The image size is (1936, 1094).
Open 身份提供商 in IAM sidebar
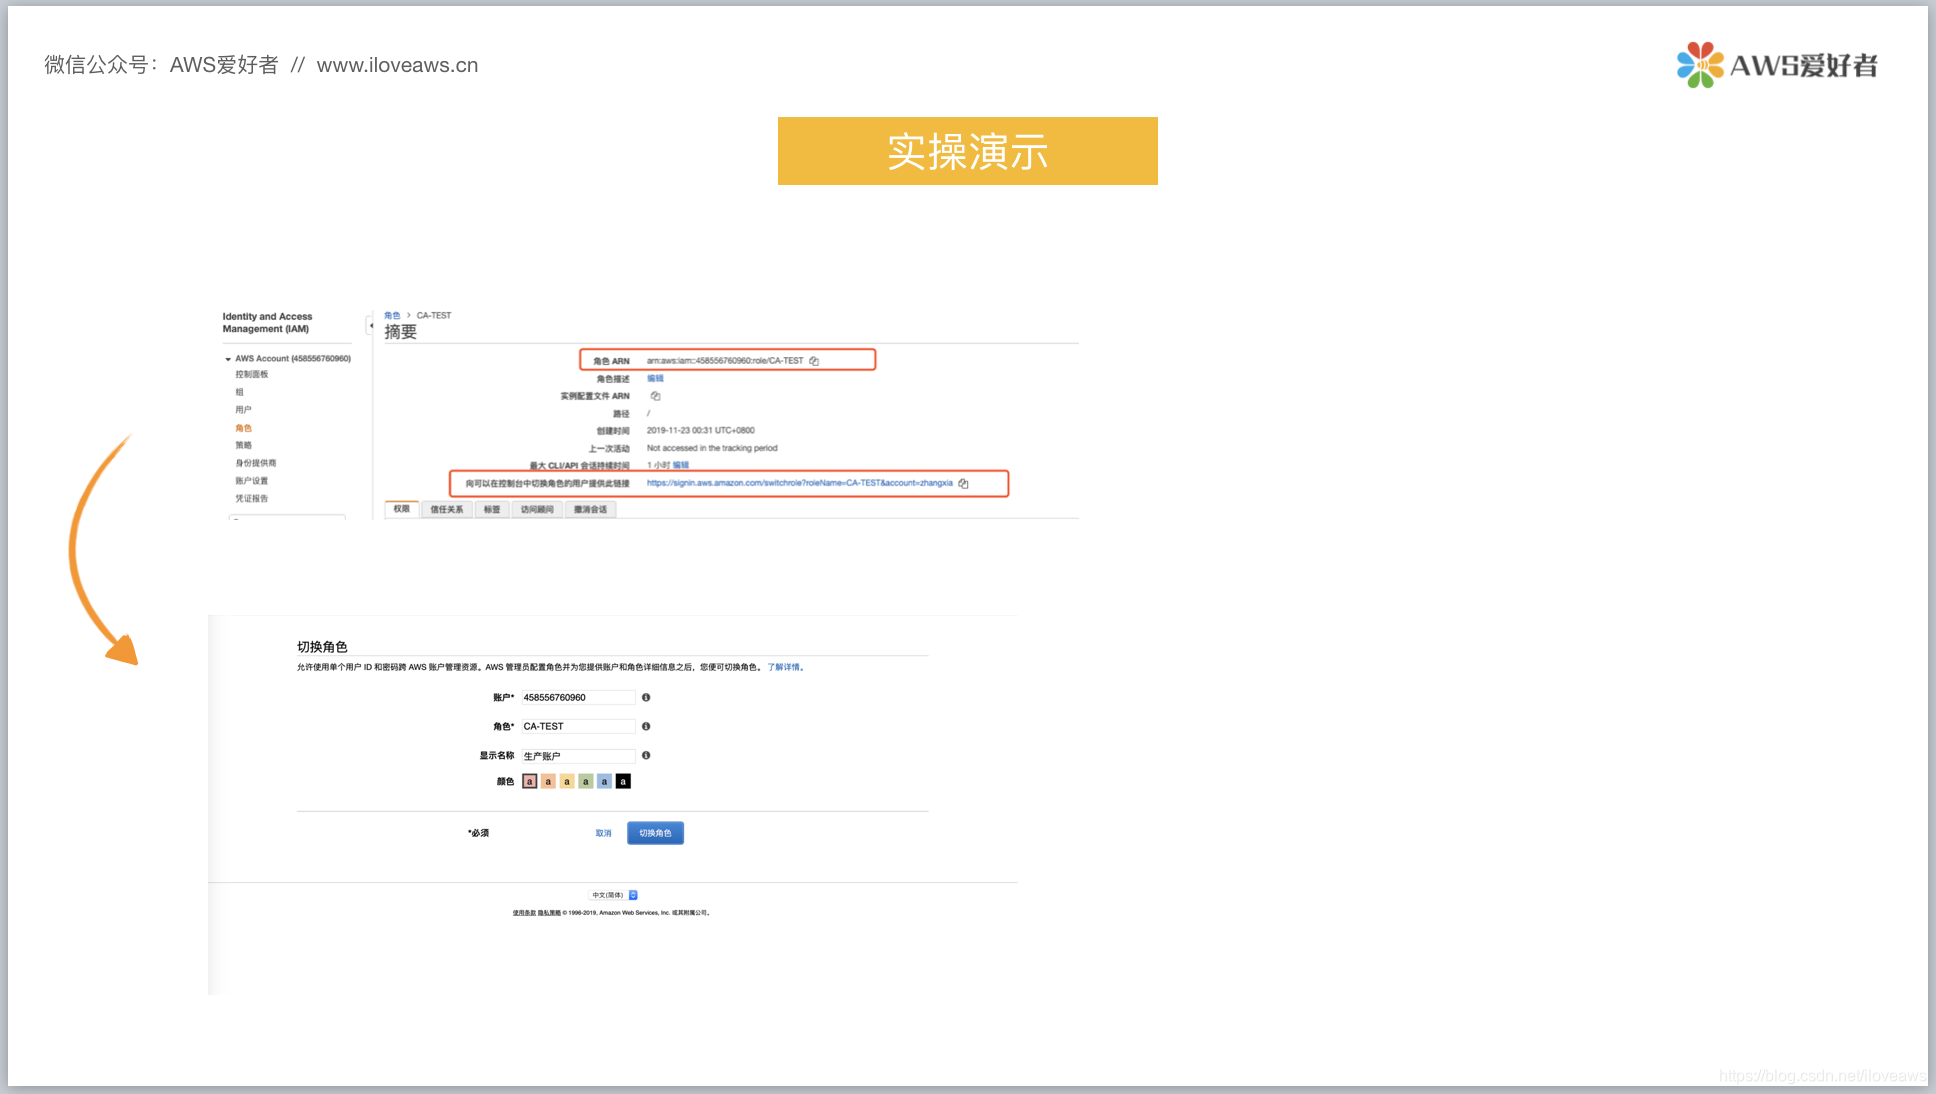point(256,463)
